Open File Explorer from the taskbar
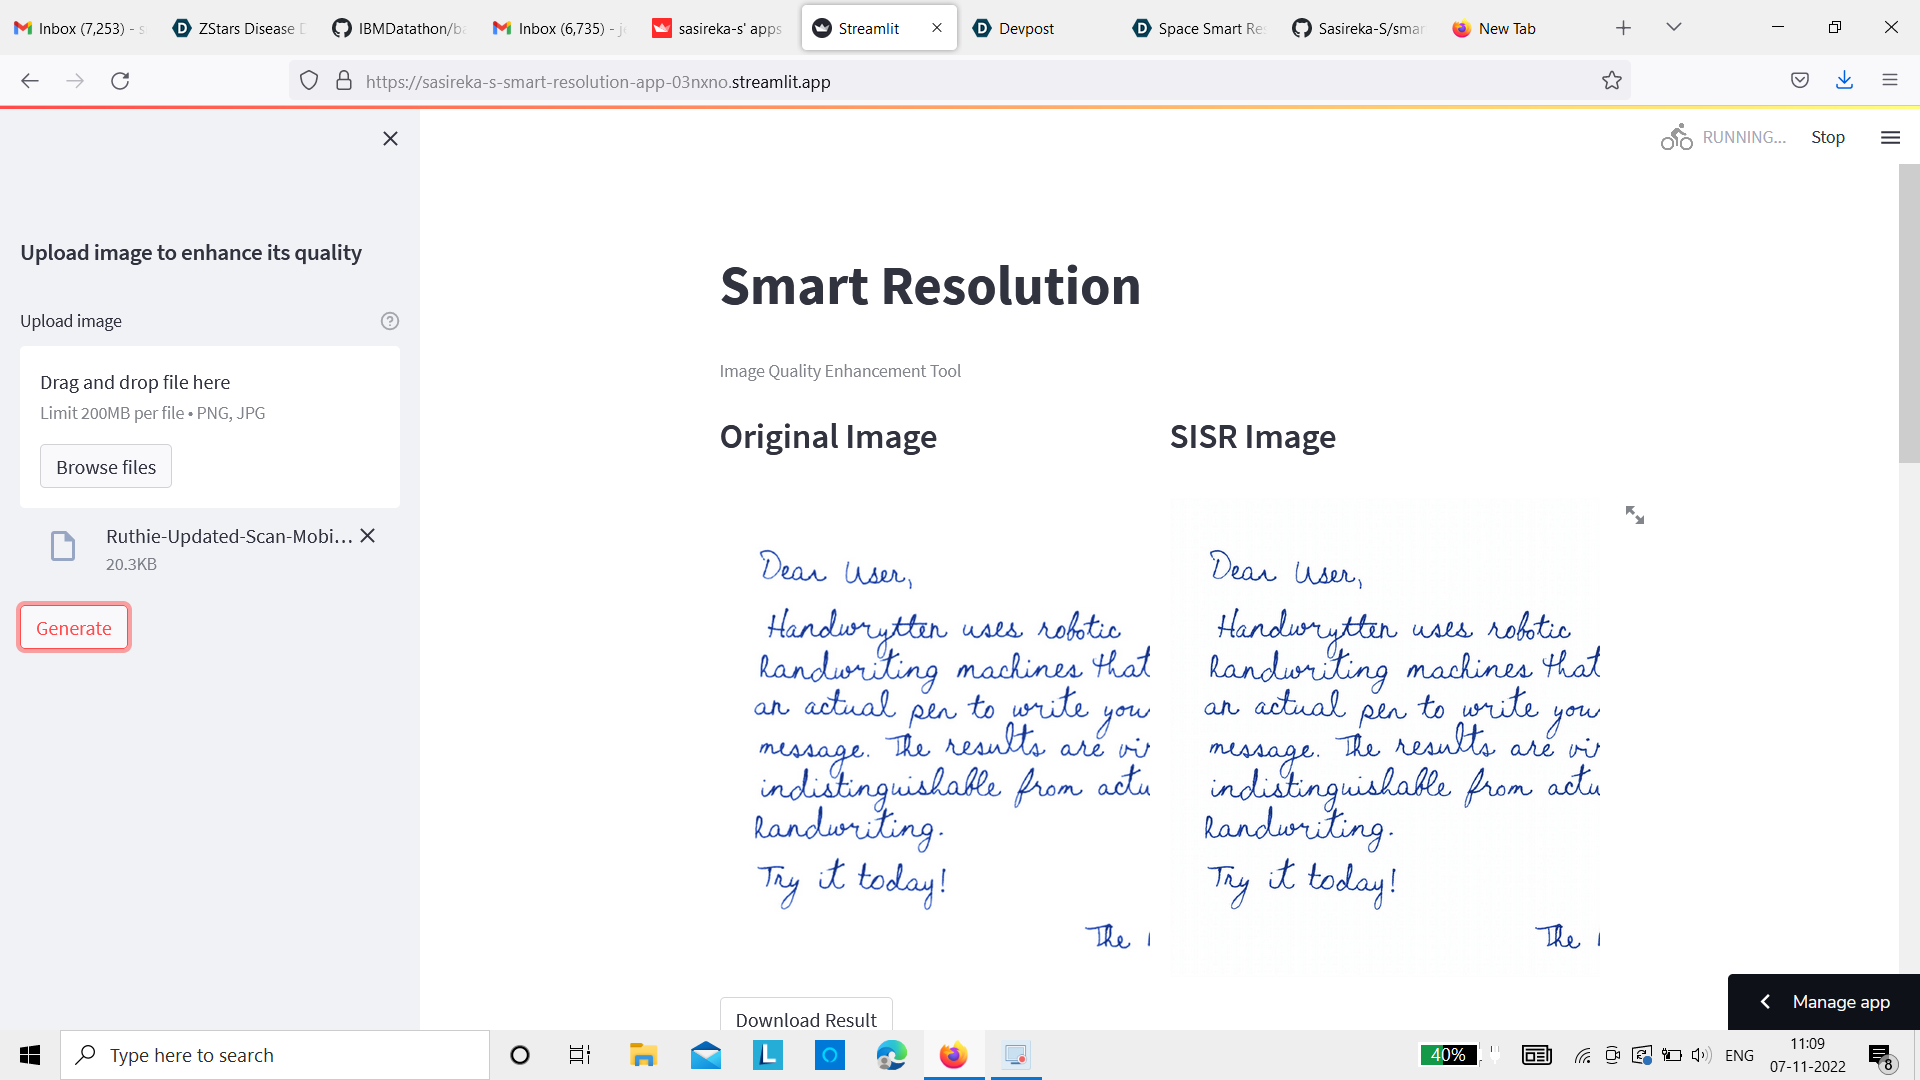1920x1080 pixels. 642,1055
